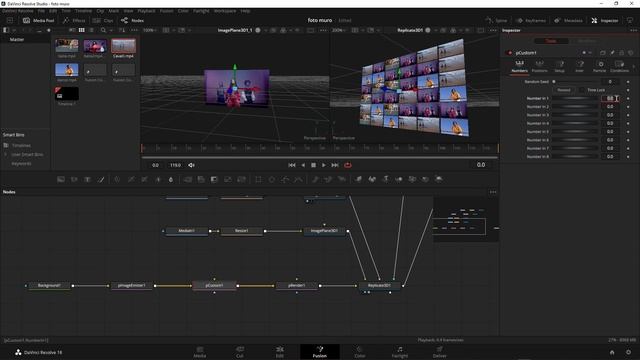Select the pCustom1 node
640x360 pixels.
[215, 286]
